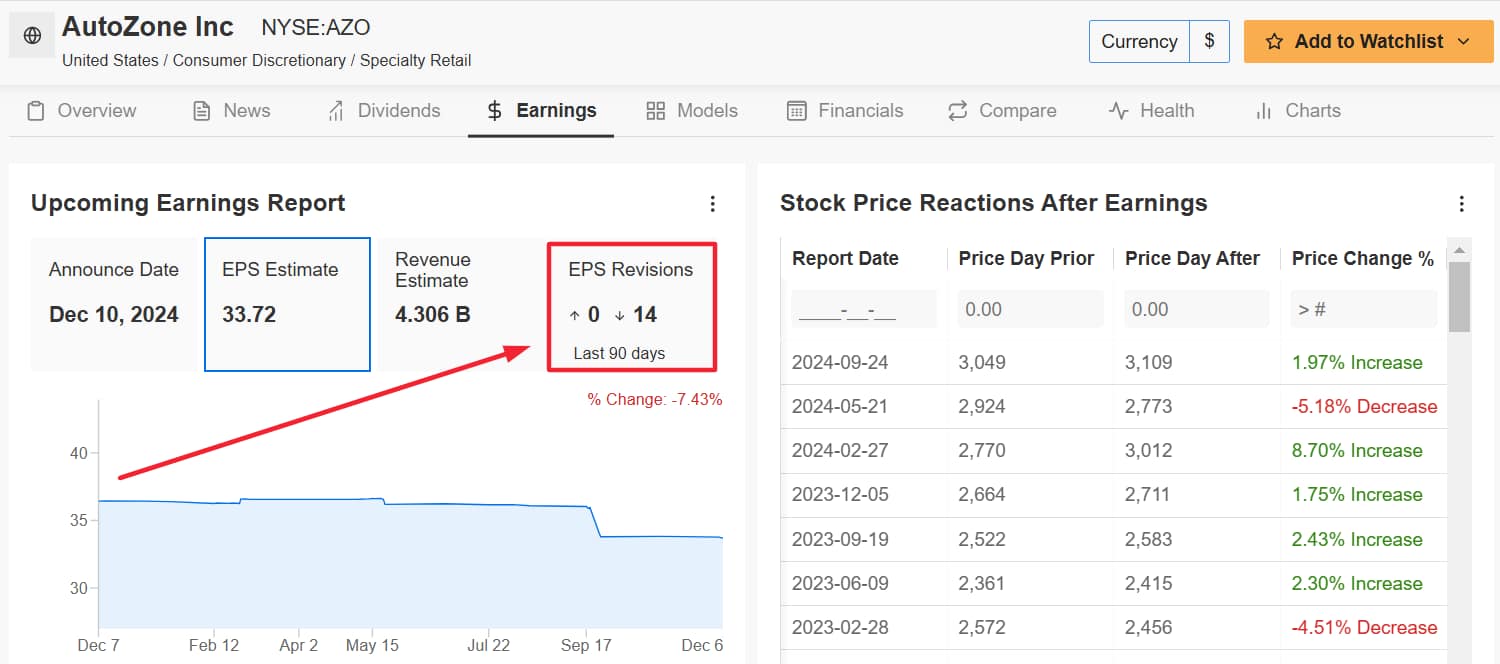The width and height of the screenshot is (1500, 664).
Task: Select the Revenue Estimate 4.306 B card
Action: tap(461, 304)
